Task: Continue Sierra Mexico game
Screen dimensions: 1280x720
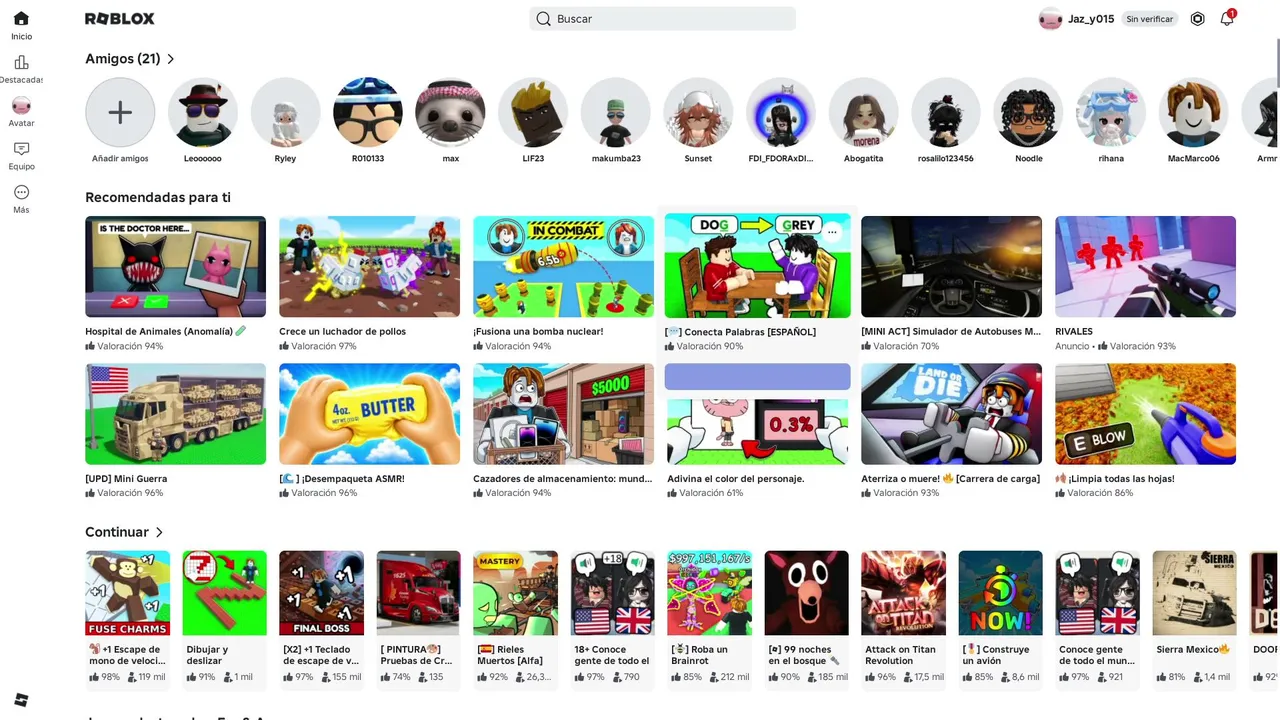Action: click(1194, 593)
